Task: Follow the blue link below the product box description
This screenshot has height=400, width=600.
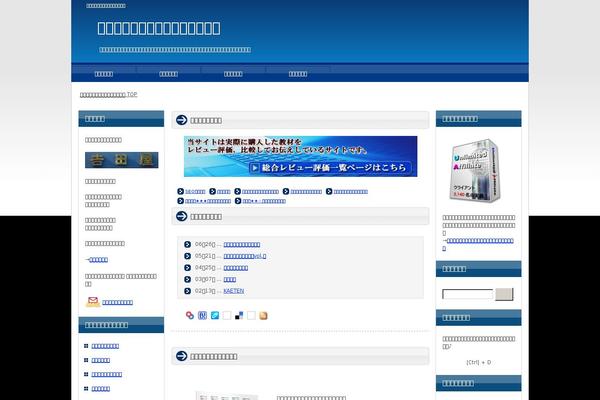Action: coord(478,244)
